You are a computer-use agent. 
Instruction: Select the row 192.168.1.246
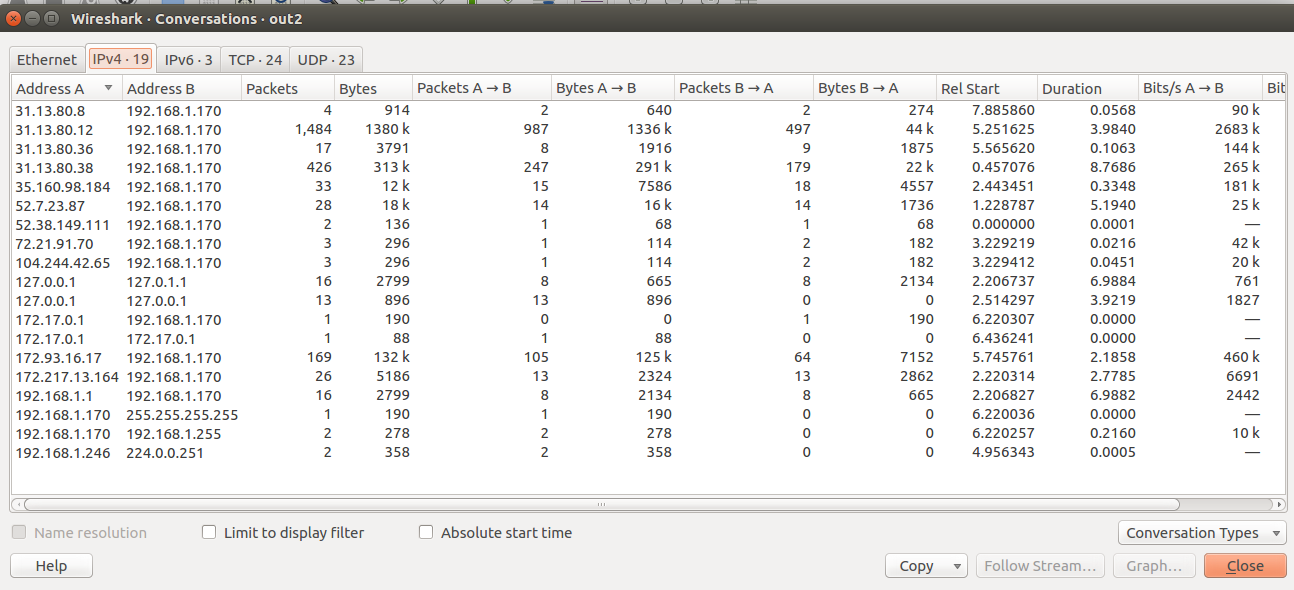[x=649, y=453]
